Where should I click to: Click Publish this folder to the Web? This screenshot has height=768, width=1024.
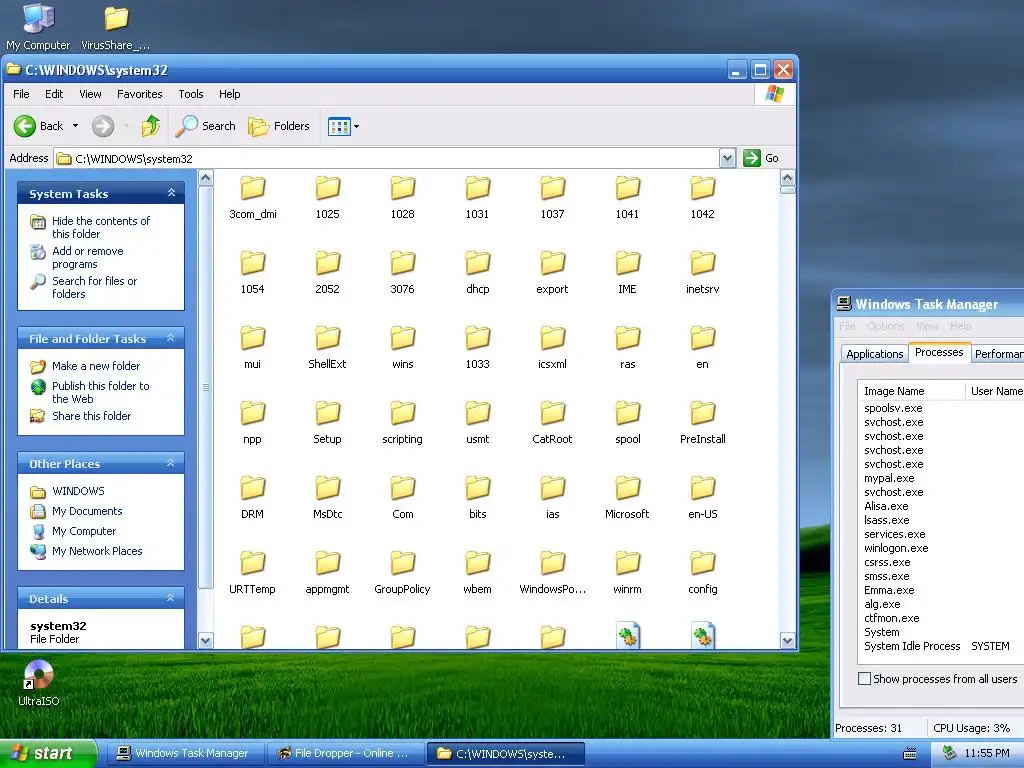tap(101, 392)
